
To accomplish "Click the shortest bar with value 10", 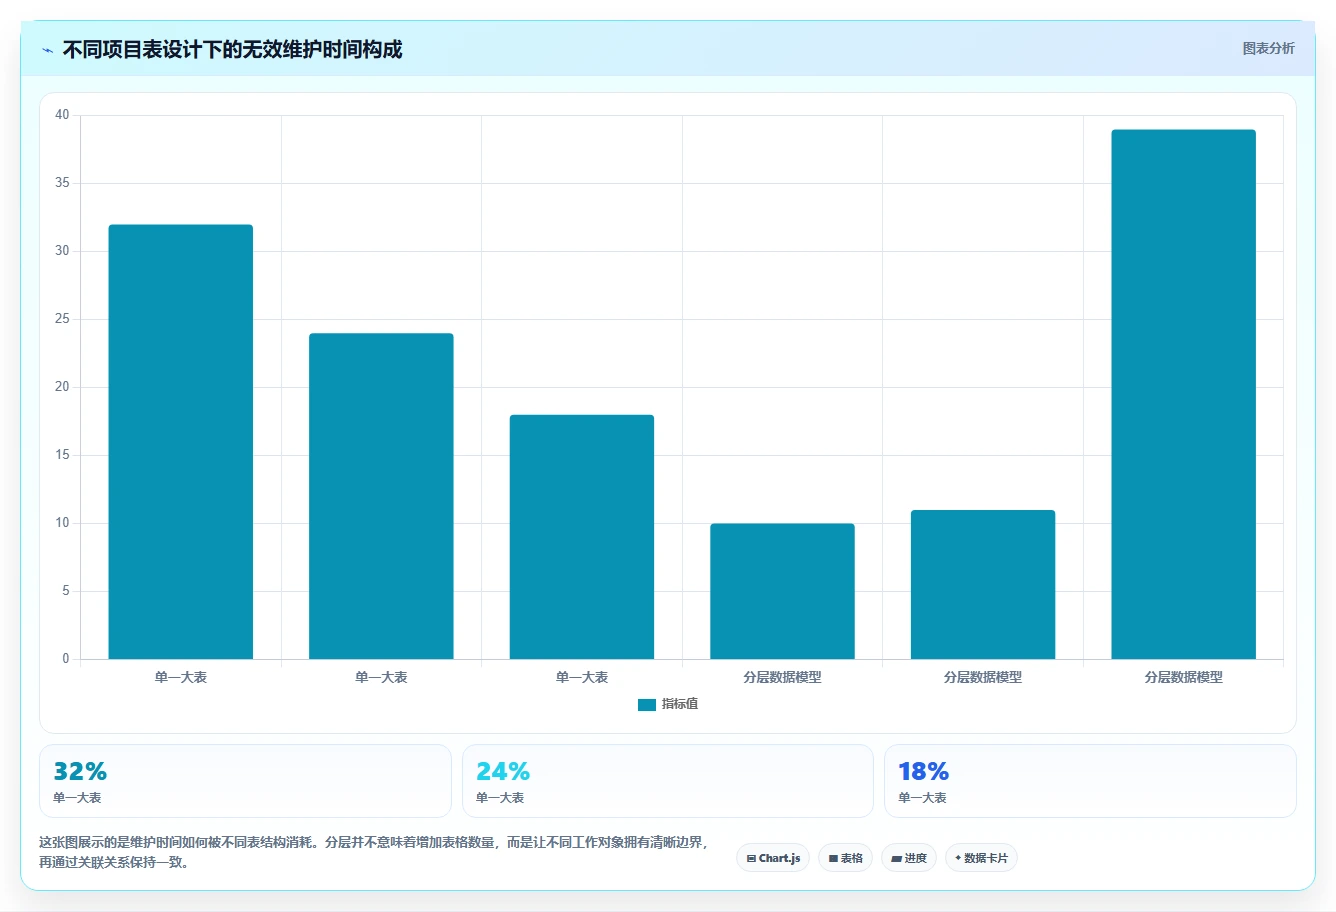I will (782, 591).
